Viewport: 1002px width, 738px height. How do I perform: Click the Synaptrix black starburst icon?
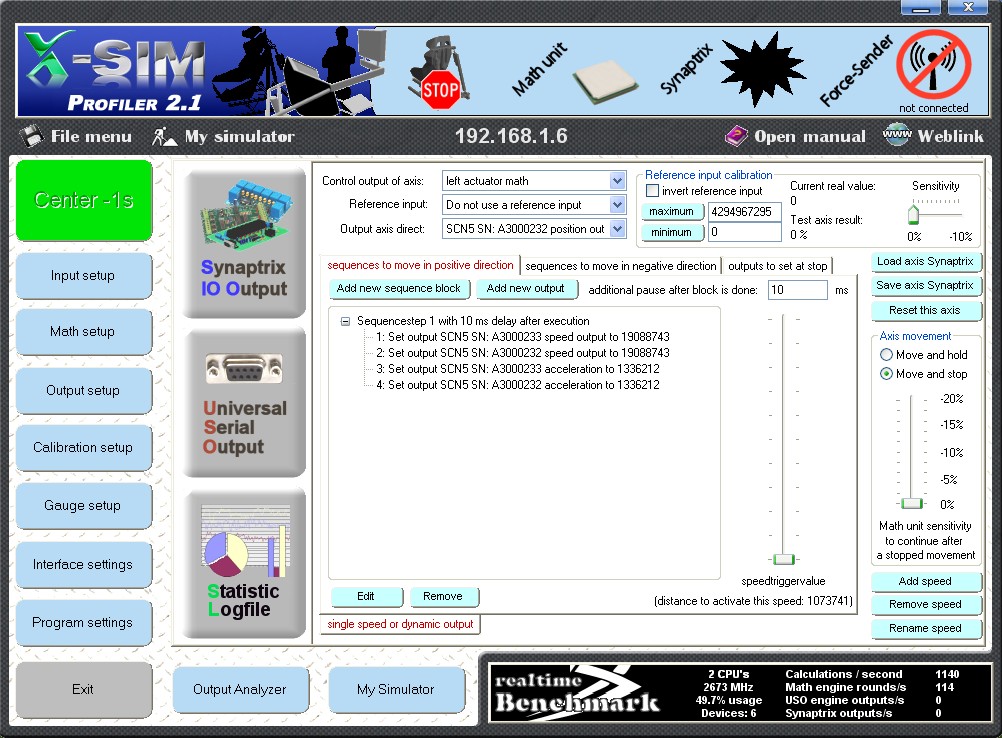762,69
